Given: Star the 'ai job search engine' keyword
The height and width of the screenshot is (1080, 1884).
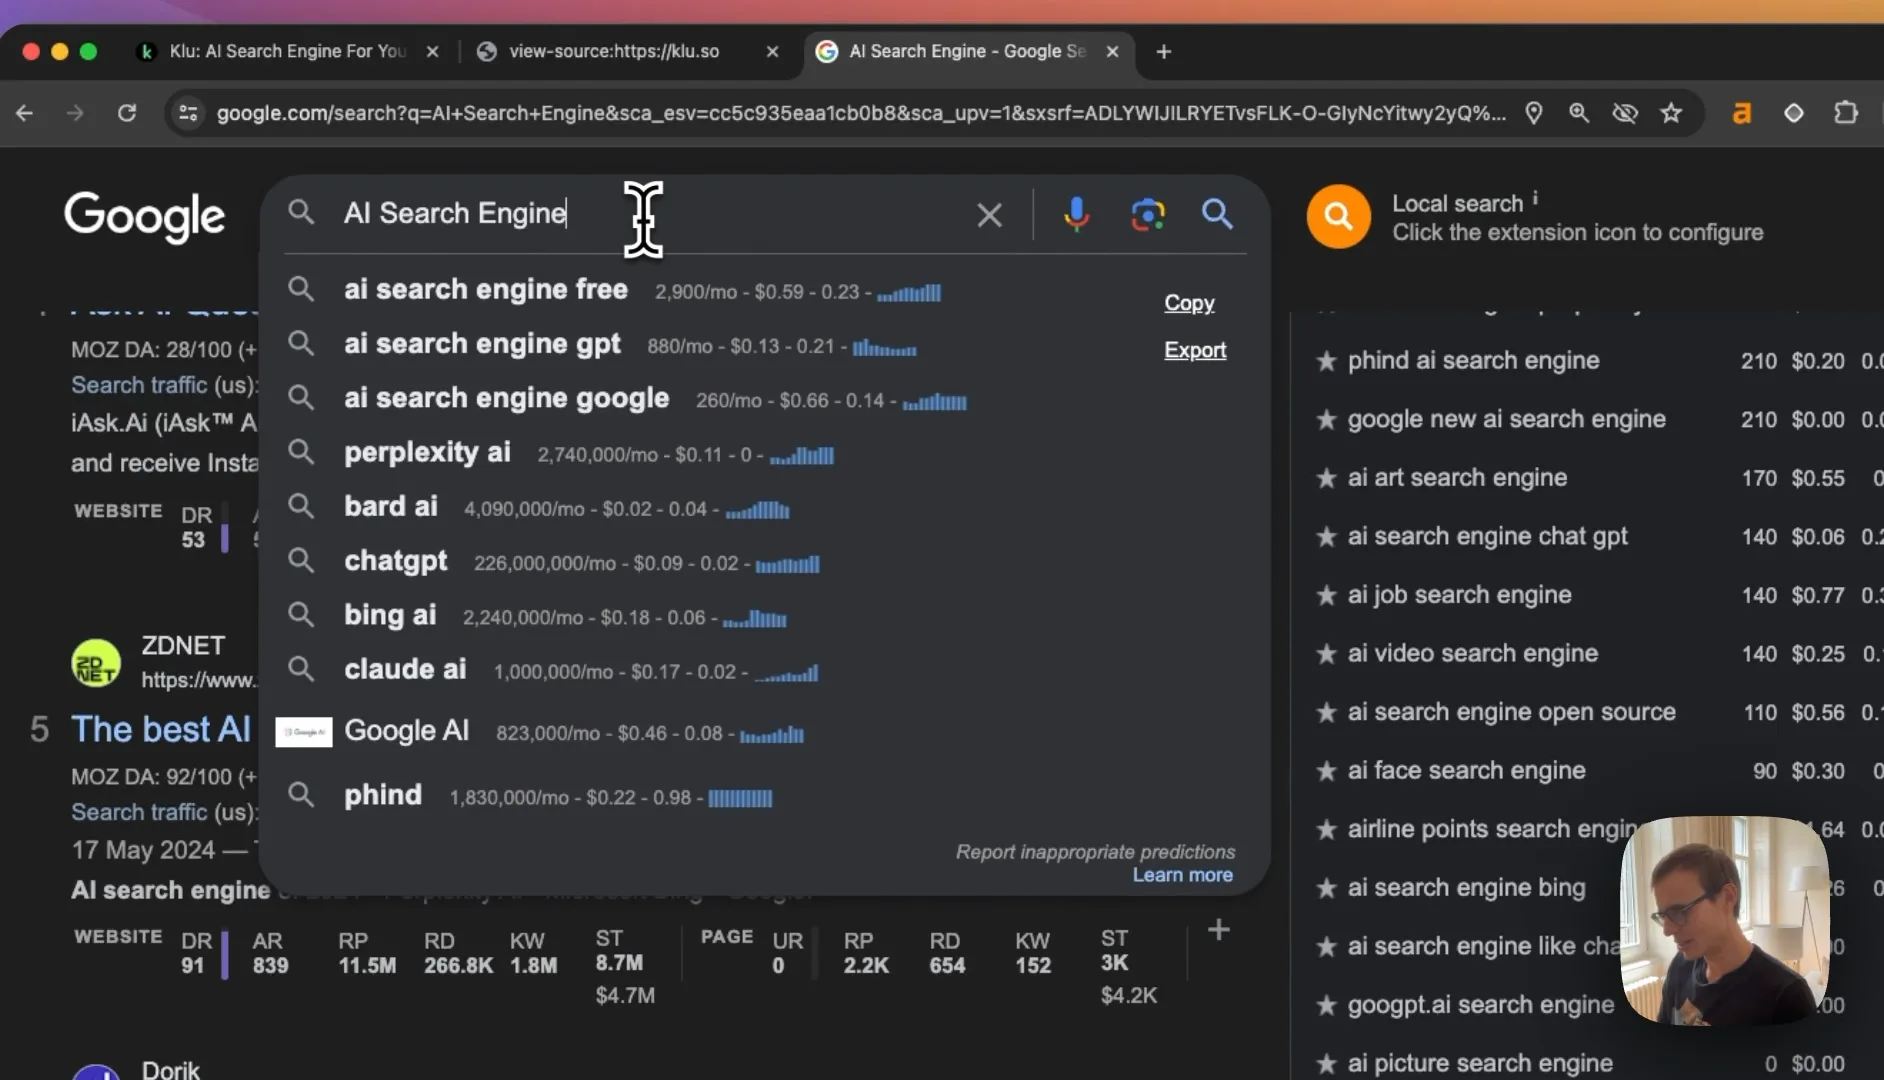Looking at the screenshot, I should (x=1326, y=595).
